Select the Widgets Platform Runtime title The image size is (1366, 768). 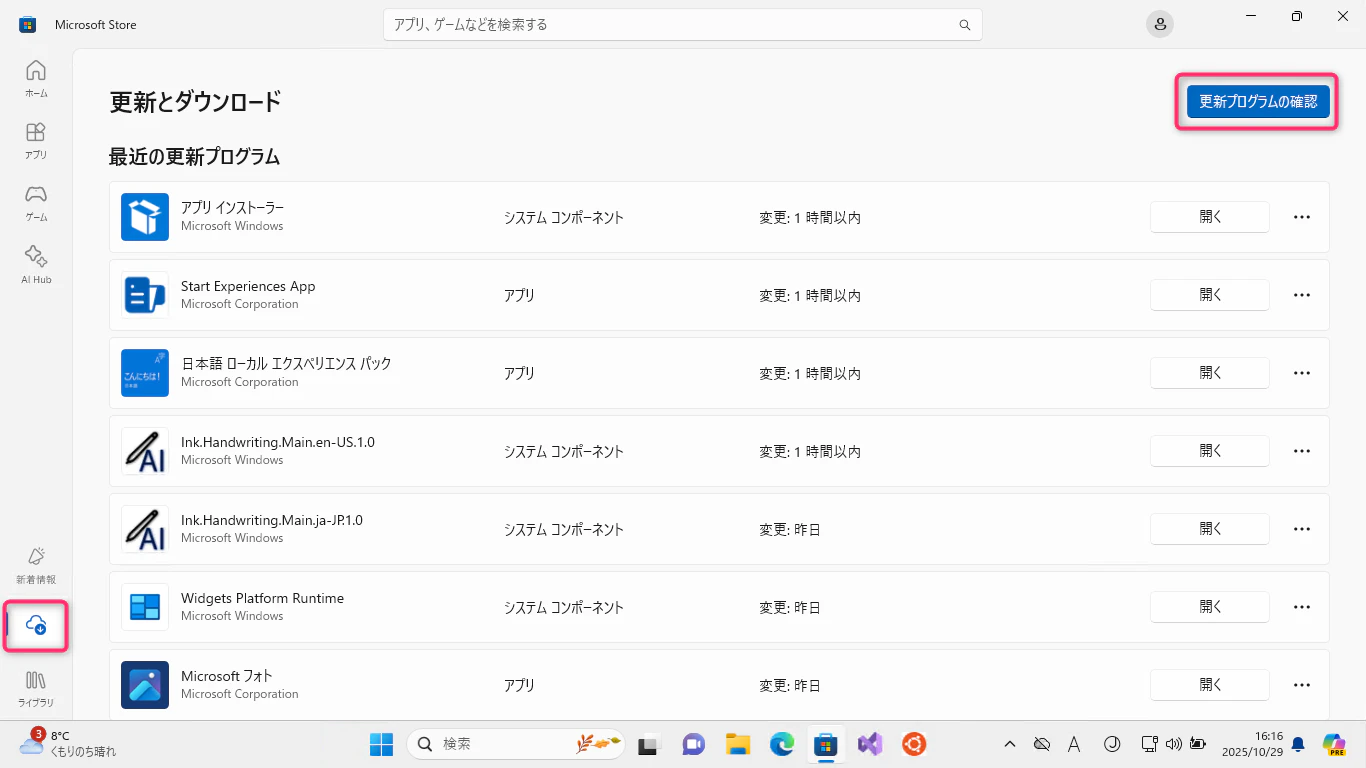pos(262,598)
